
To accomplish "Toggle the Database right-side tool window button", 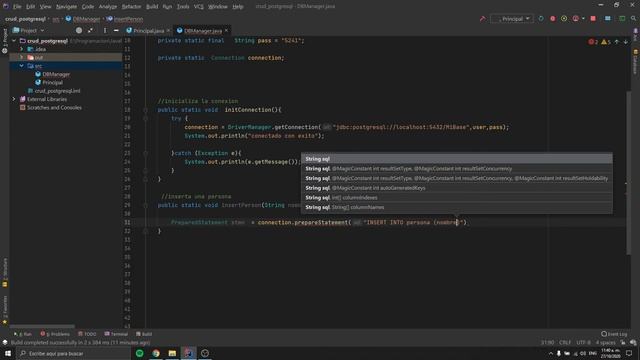I will (636, 62).
